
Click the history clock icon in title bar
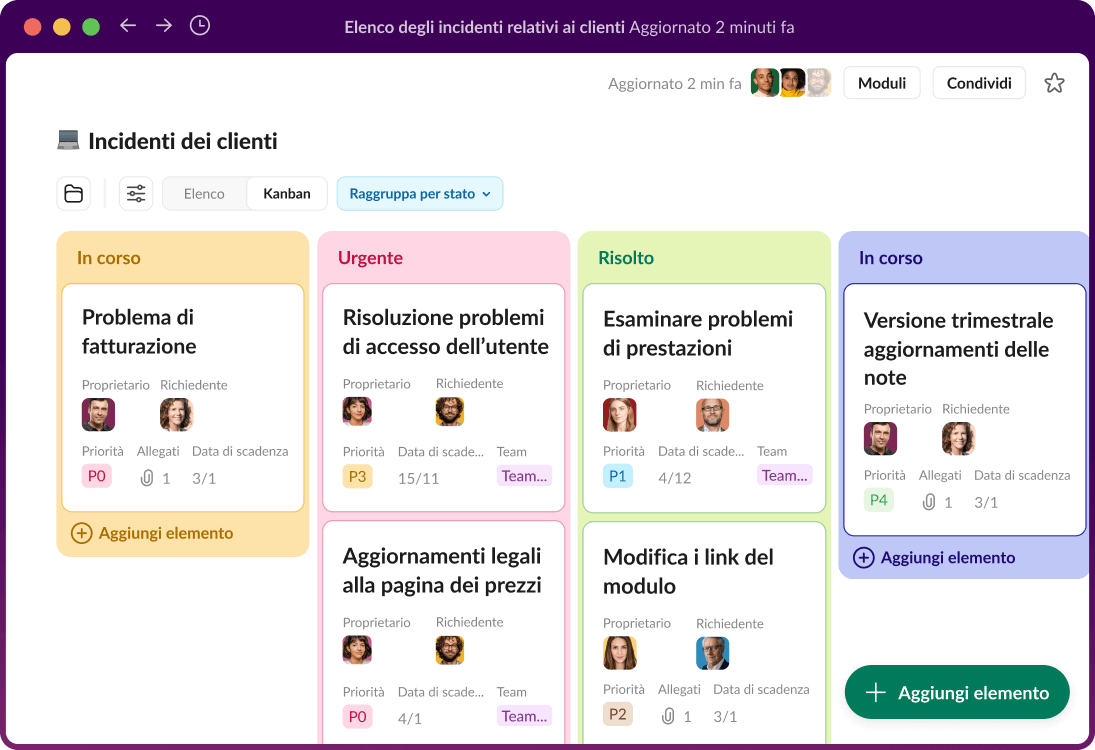pos(199,26)
